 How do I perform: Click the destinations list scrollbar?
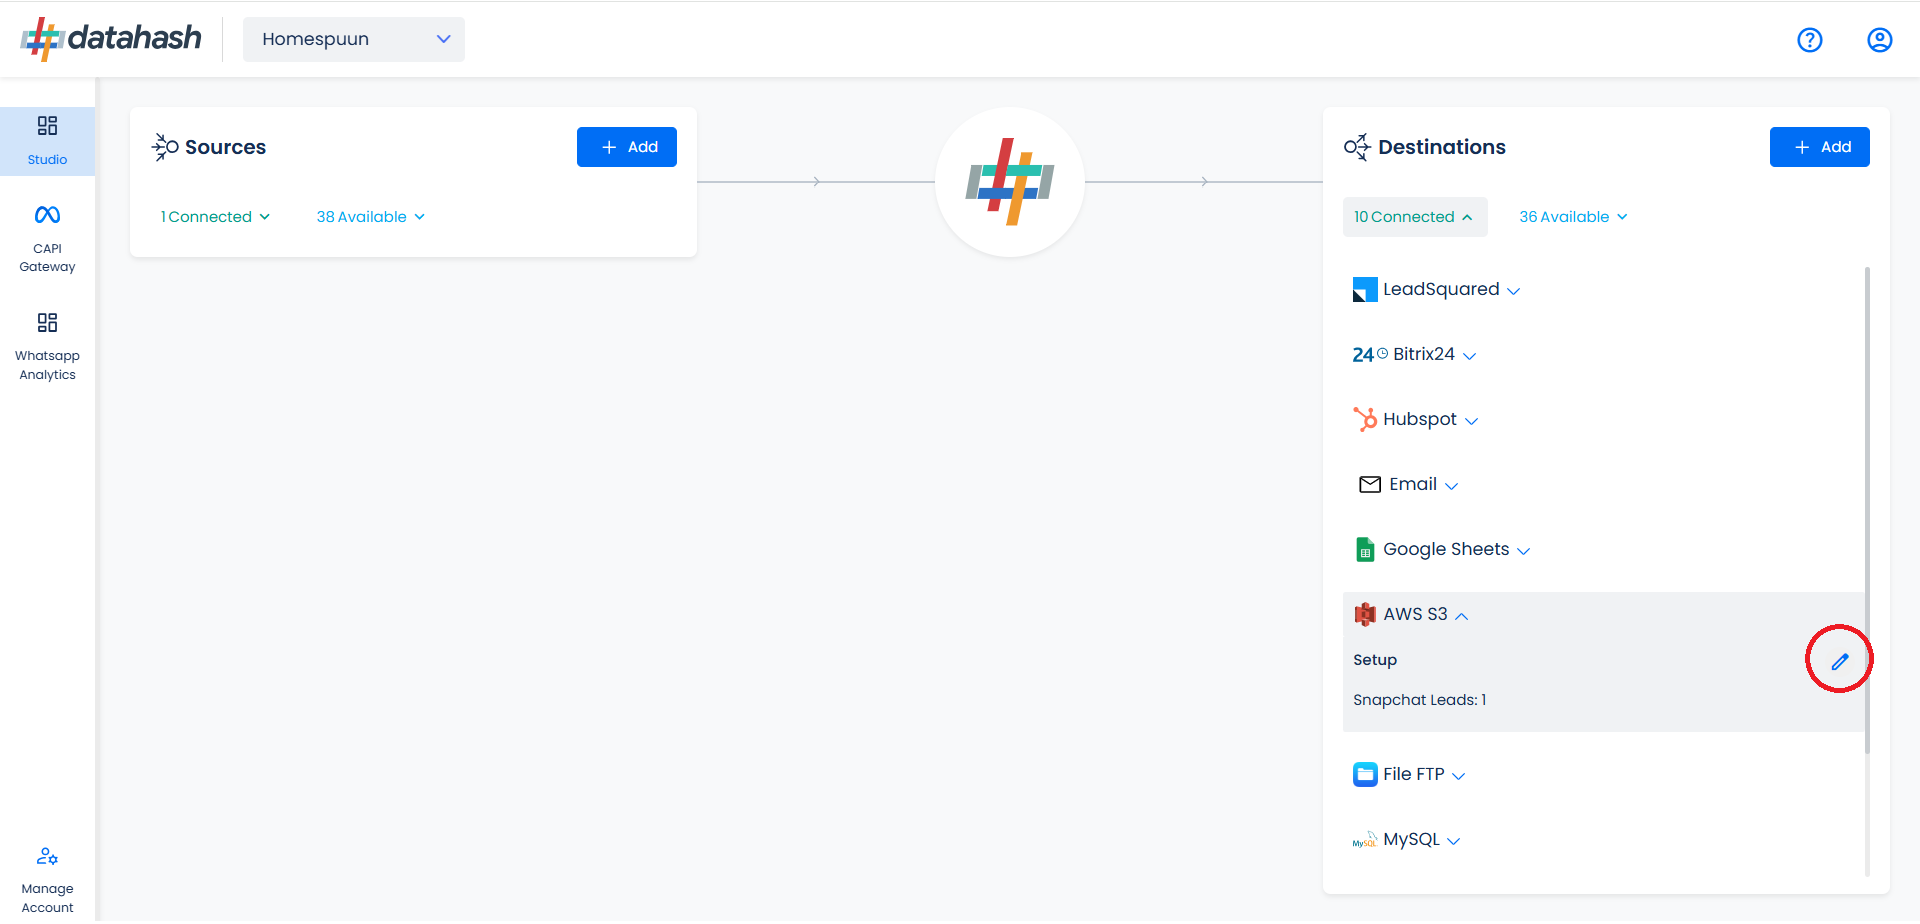tap(1867, 510)
